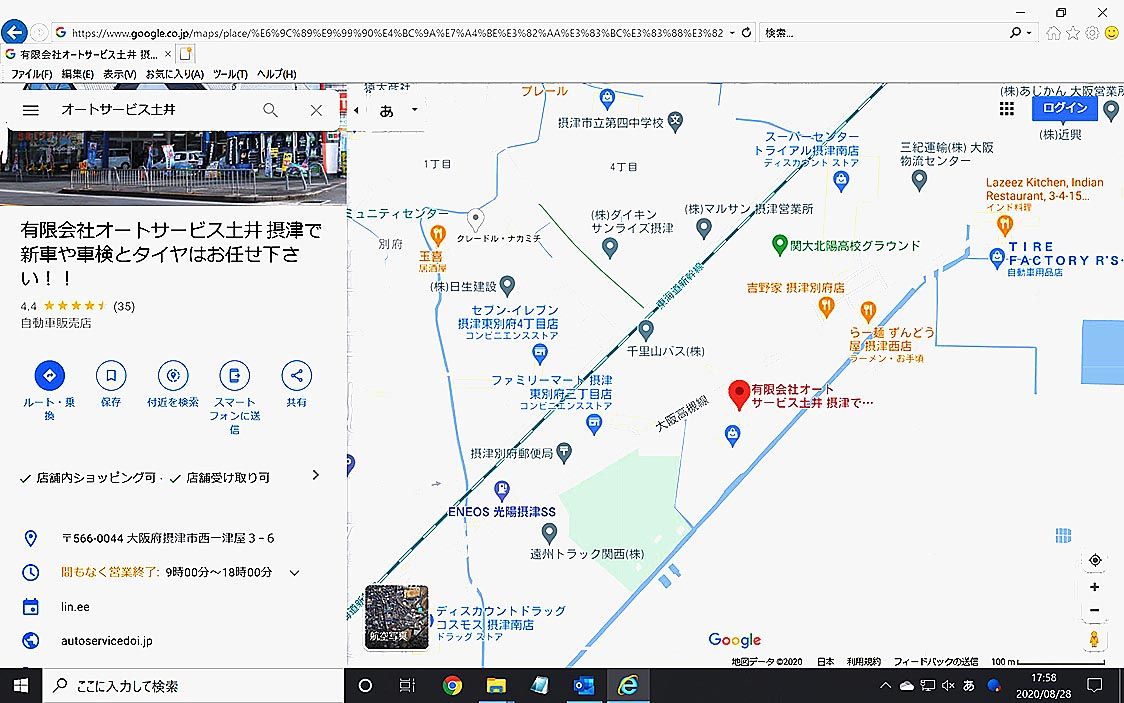This screenshot has width=1124, height=703.
Task: Switch to 航空写真 satellite view thumbnail
Action: coord(396,617)
